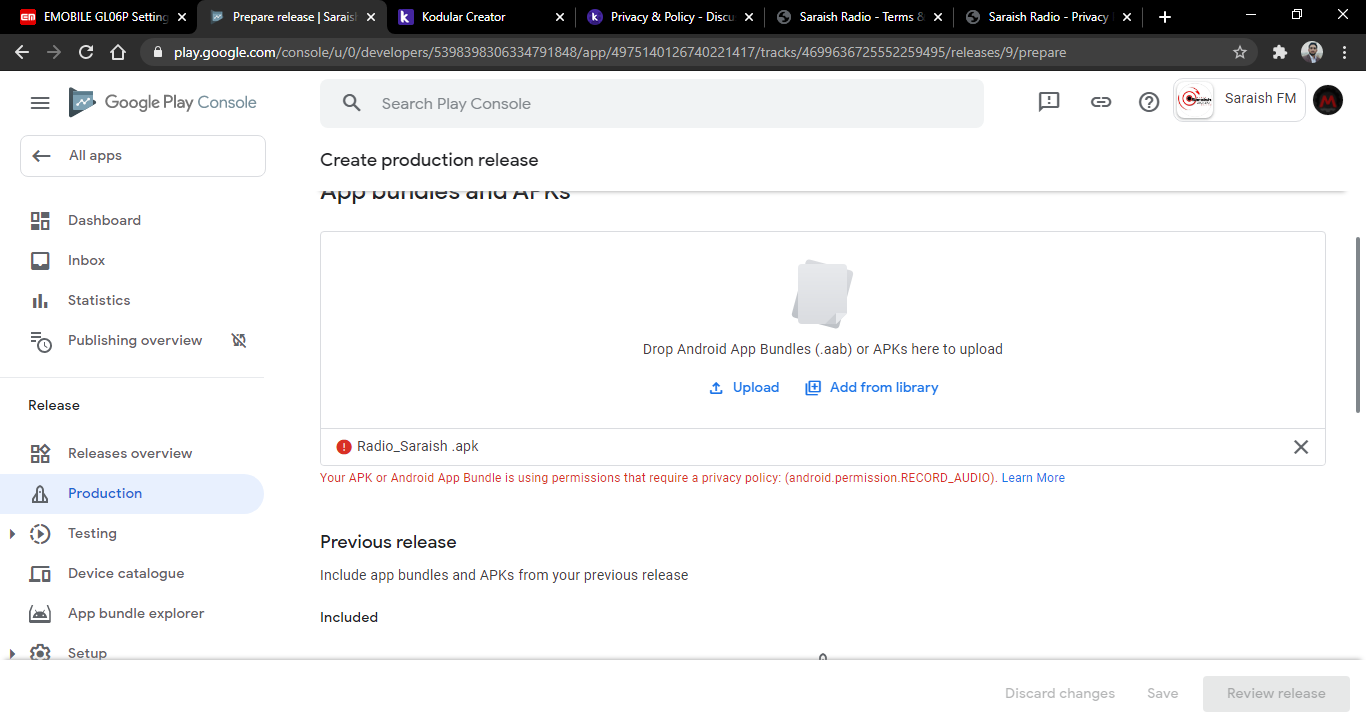Click the Dashboard sidebar icon
The image size is (1366, 728).
[x=40, y=220]
